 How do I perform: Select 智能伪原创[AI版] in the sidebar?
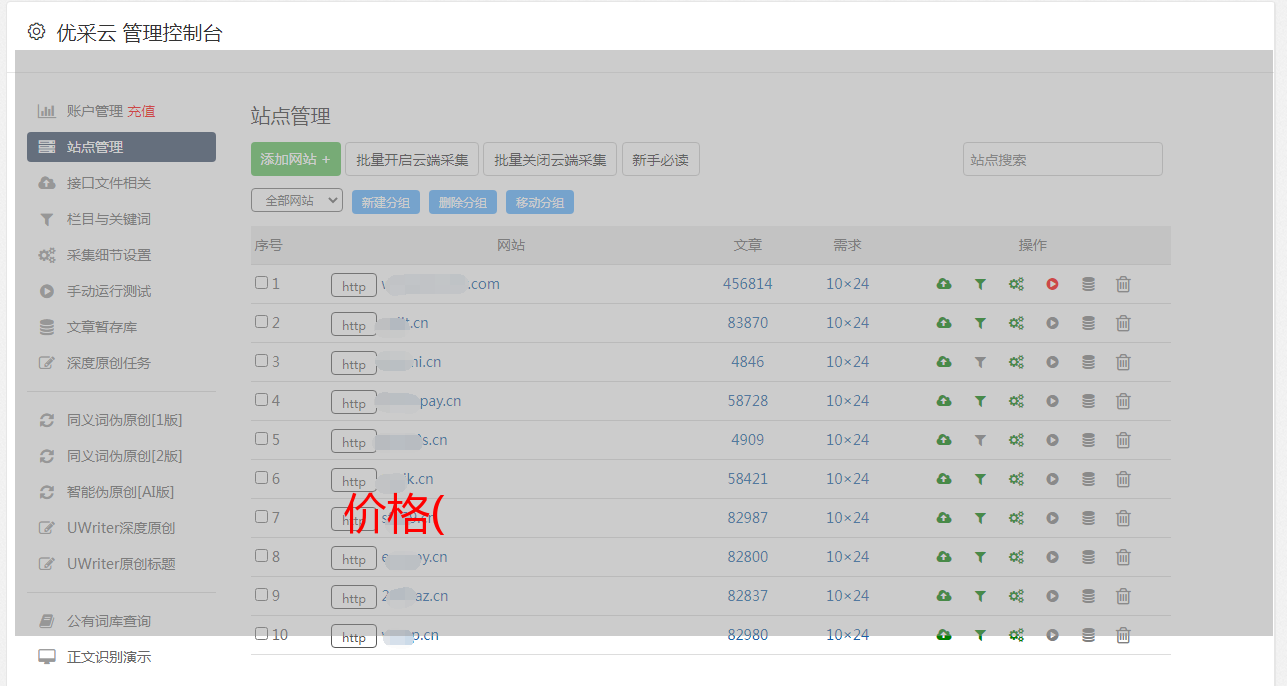[x=121, y=492]
